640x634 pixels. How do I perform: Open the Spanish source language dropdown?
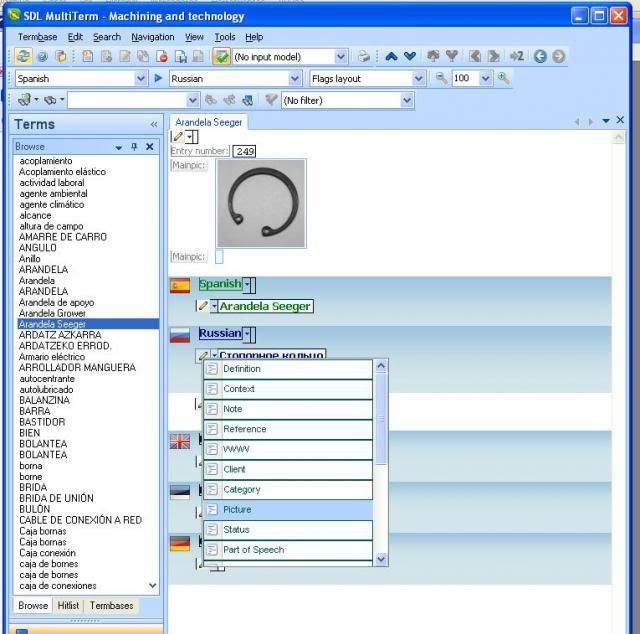click(x=141, y=78)
